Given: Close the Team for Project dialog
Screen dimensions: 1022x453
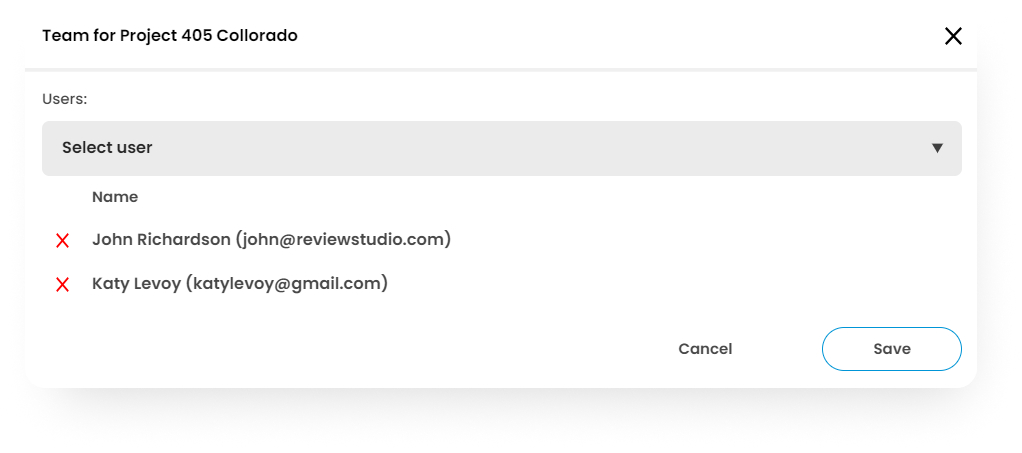Looking at the screenshot, I should point(953,36).
